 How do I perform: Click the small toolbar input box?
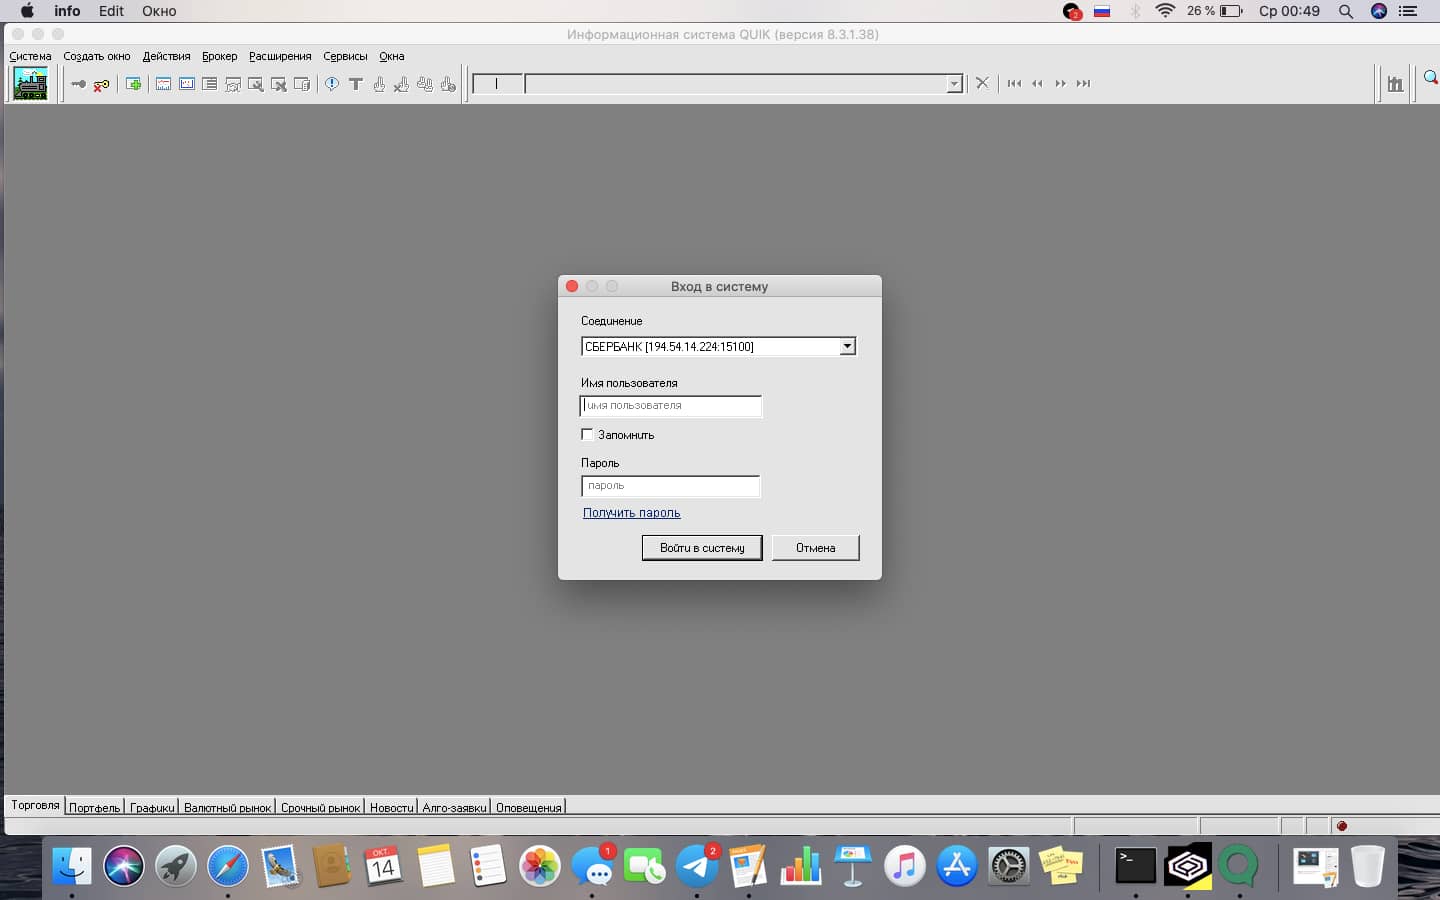tap(497, 84)
